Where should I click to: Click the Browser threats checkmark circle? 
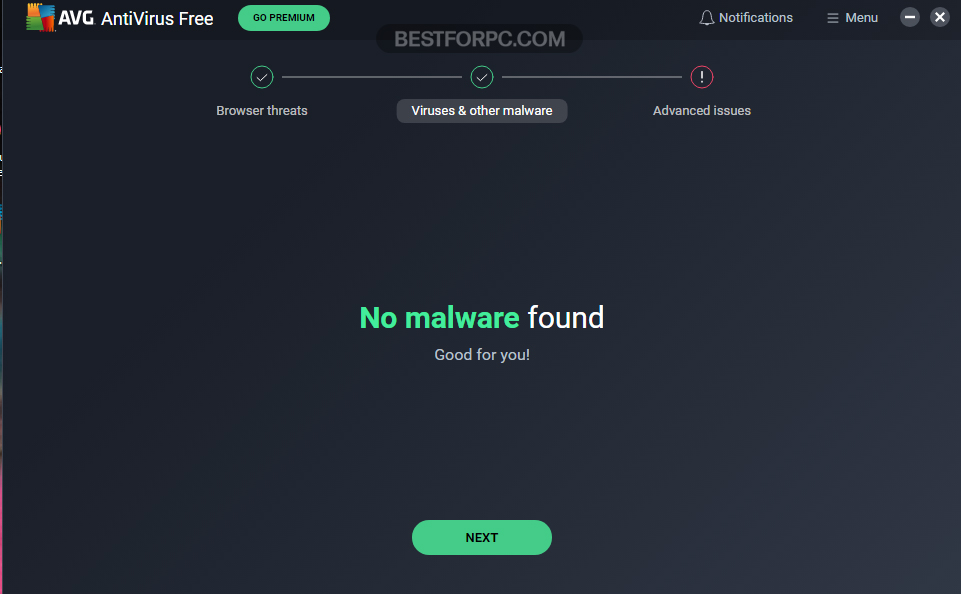pyautogui.click(x=262, y=77)
